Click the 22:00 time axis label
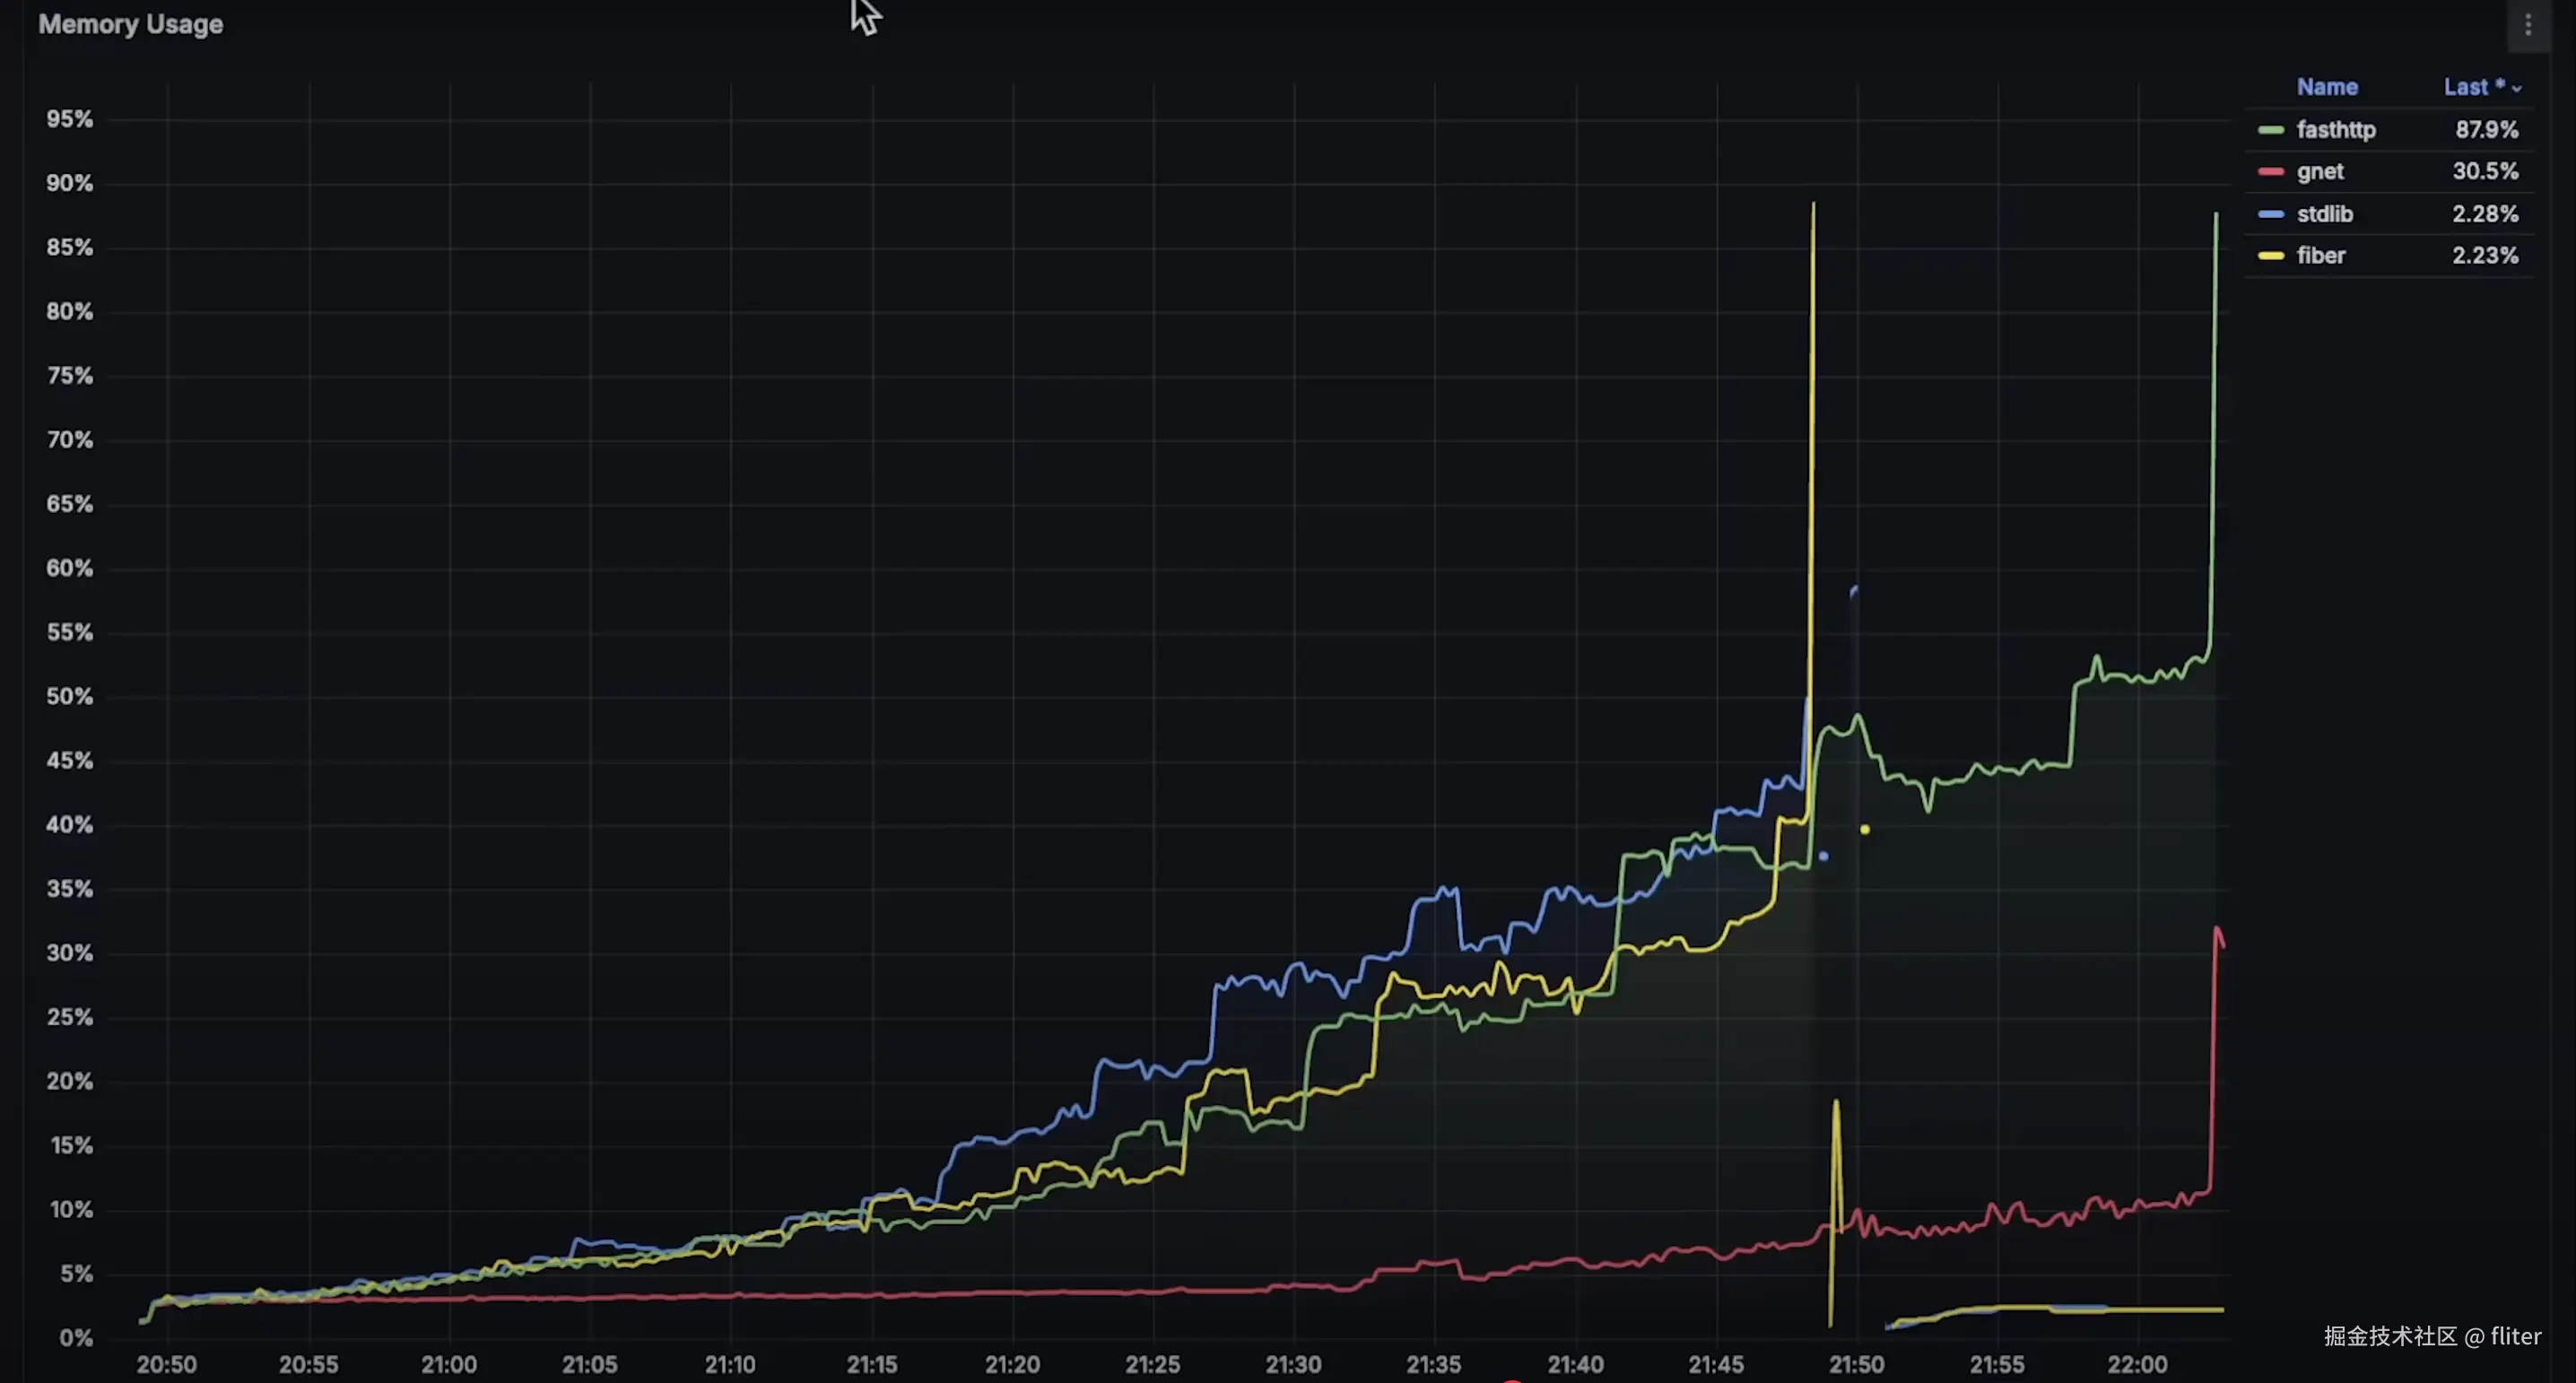Screen dimensions: 2576x1383 (2137, 1364)
